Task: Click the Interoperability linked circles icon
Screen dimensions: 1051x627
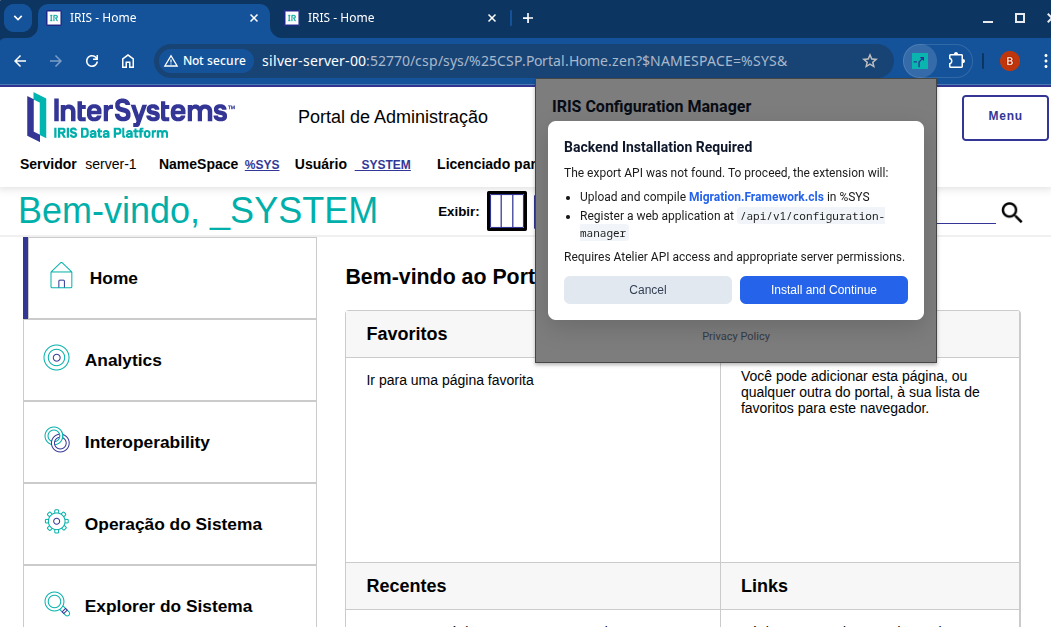Action: (x=57, y=440)
